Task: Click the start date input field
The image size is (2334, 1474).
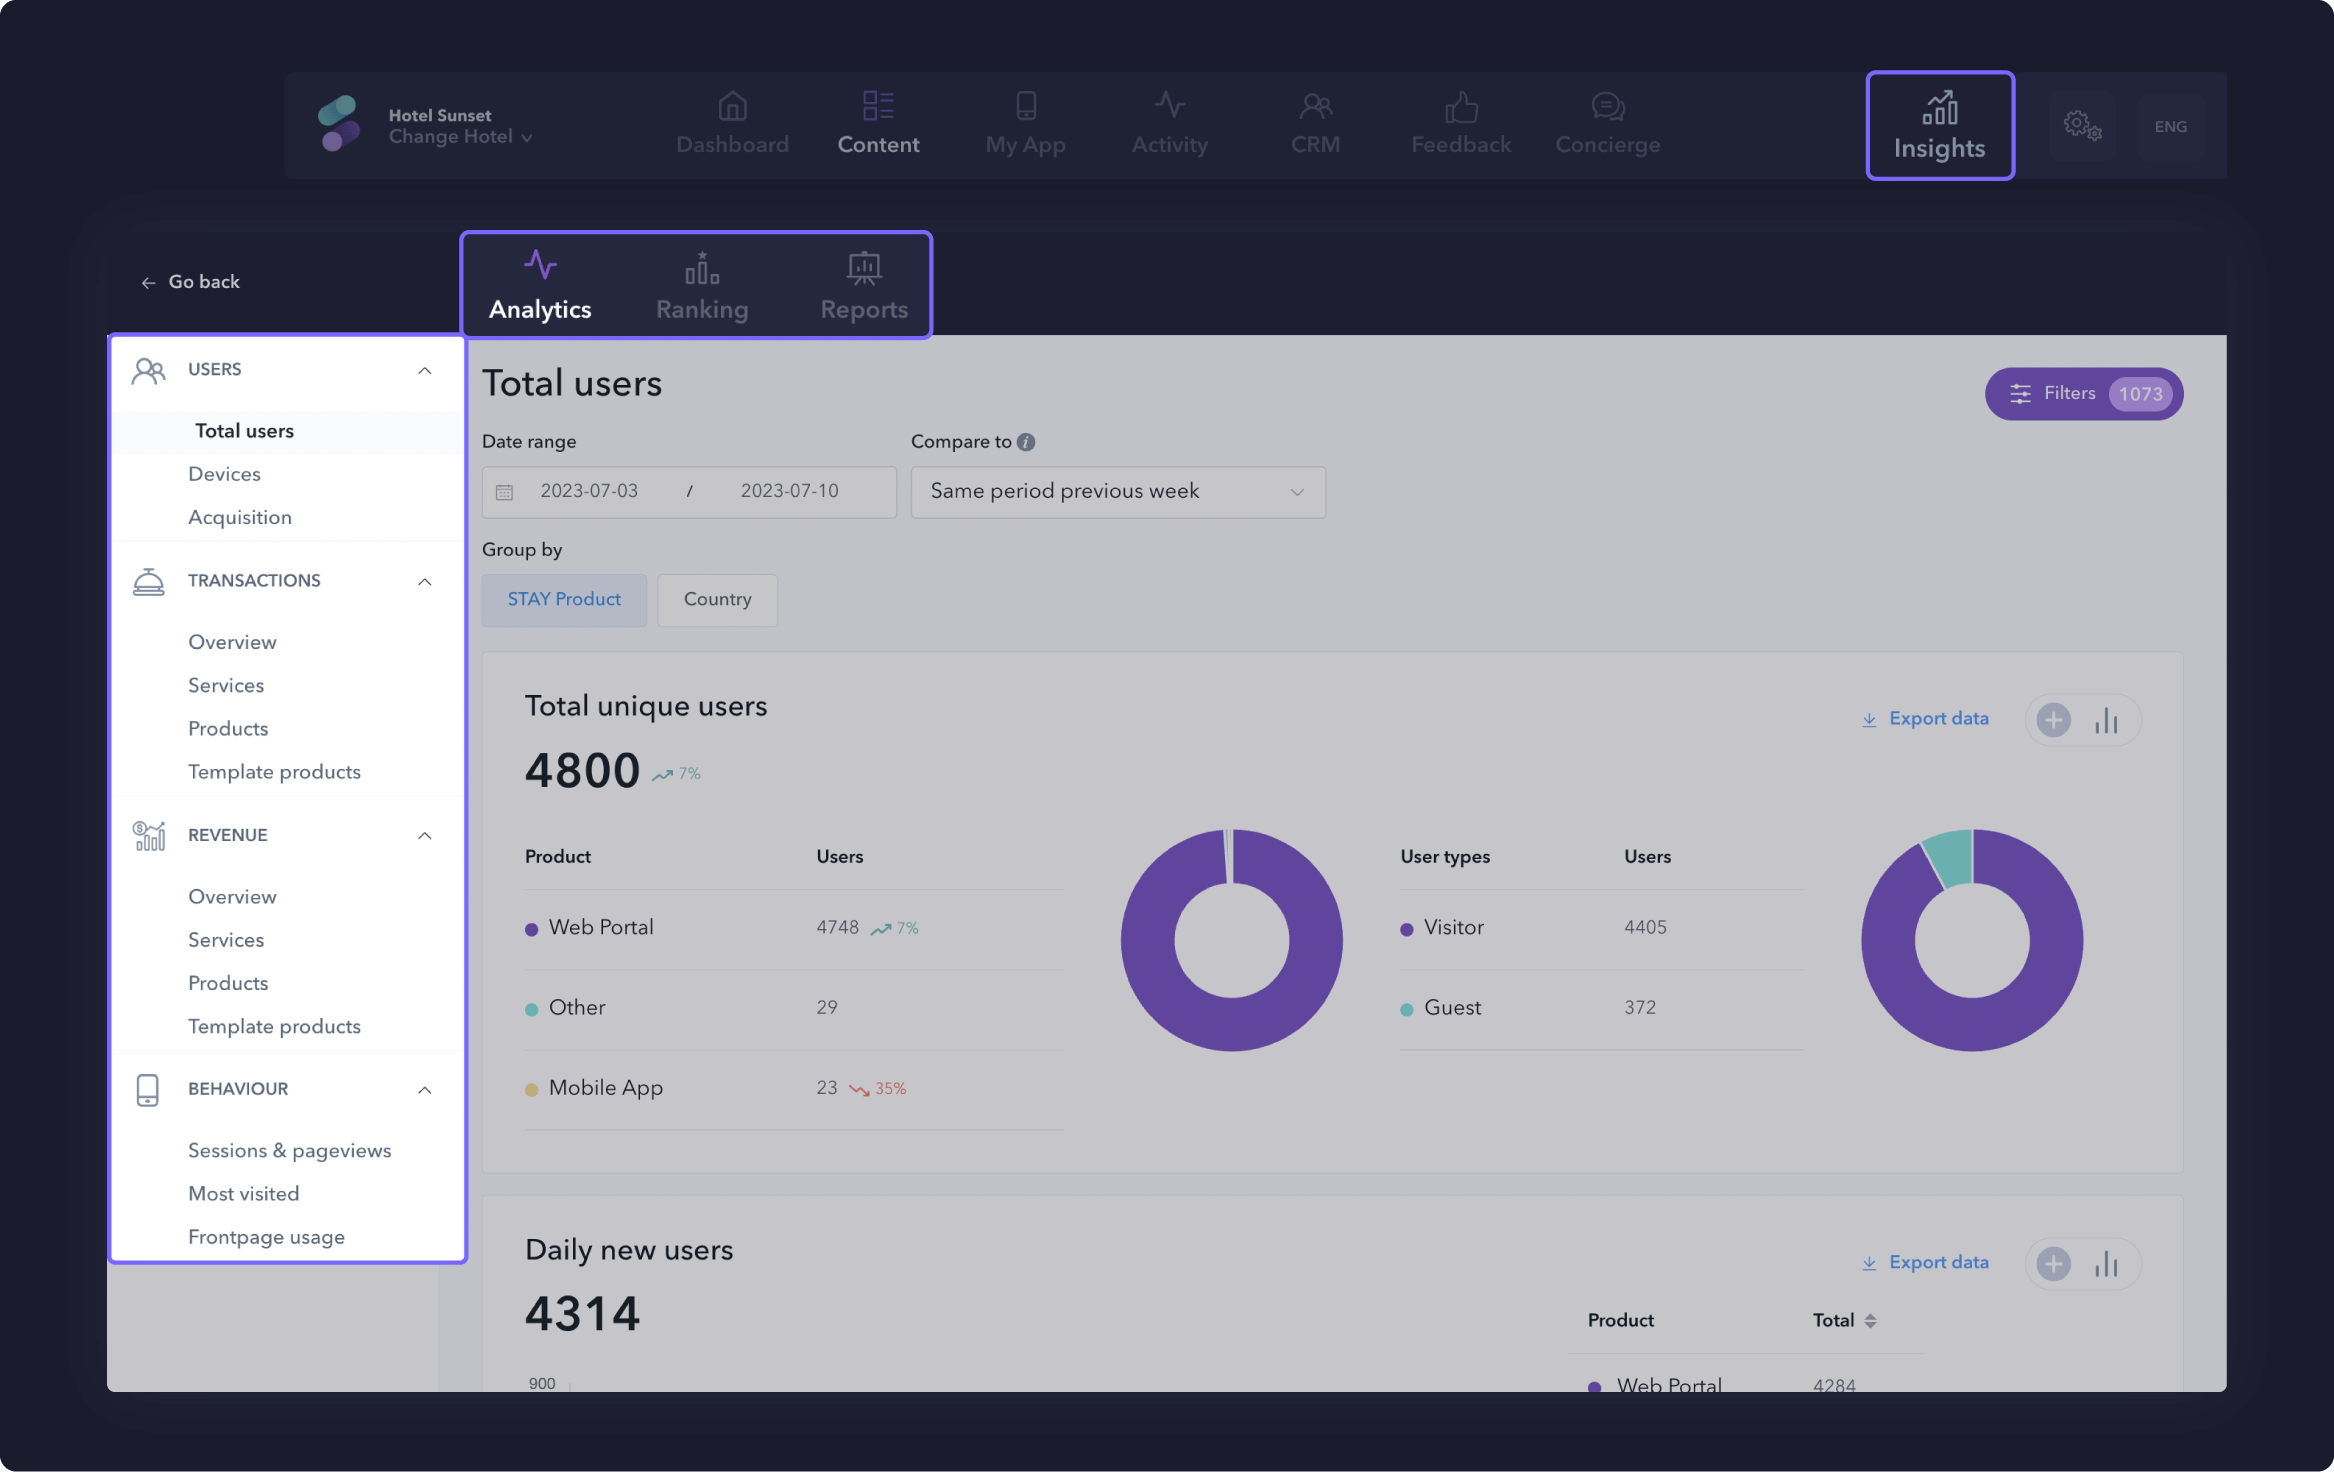Action: point(587,492)
